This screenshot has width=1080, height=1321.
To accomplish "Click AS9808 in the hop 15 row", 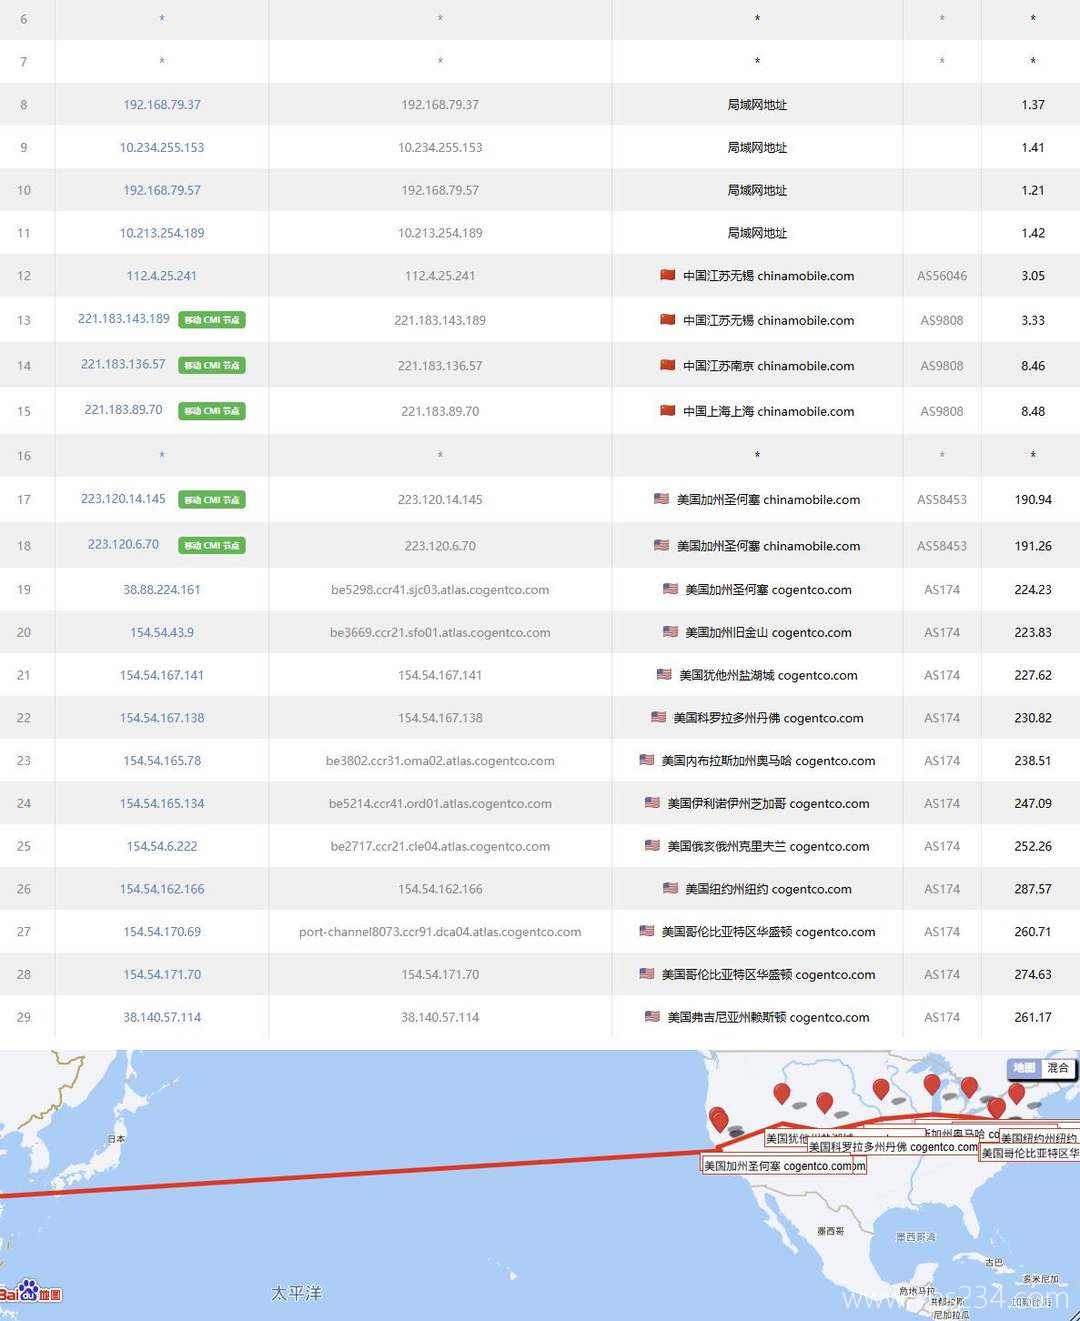I will click(942, 411).
